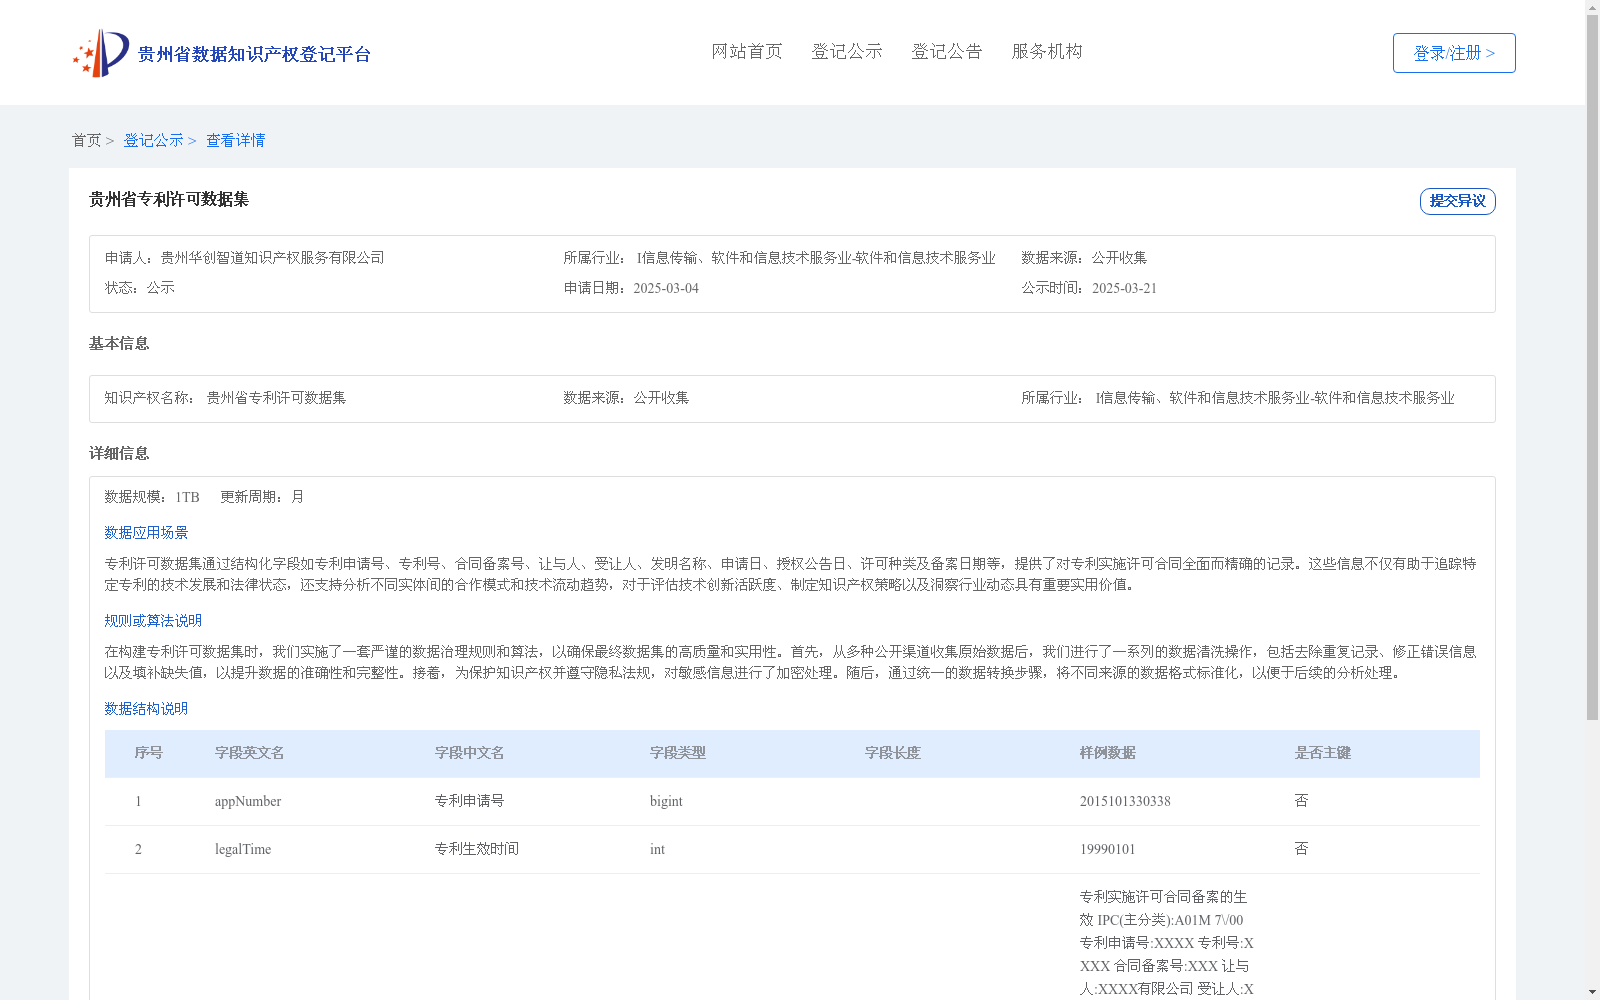Click the platform logo icon
Image resolution: width=1600 pixels, height=1000 pixels.
click(101, 53)
